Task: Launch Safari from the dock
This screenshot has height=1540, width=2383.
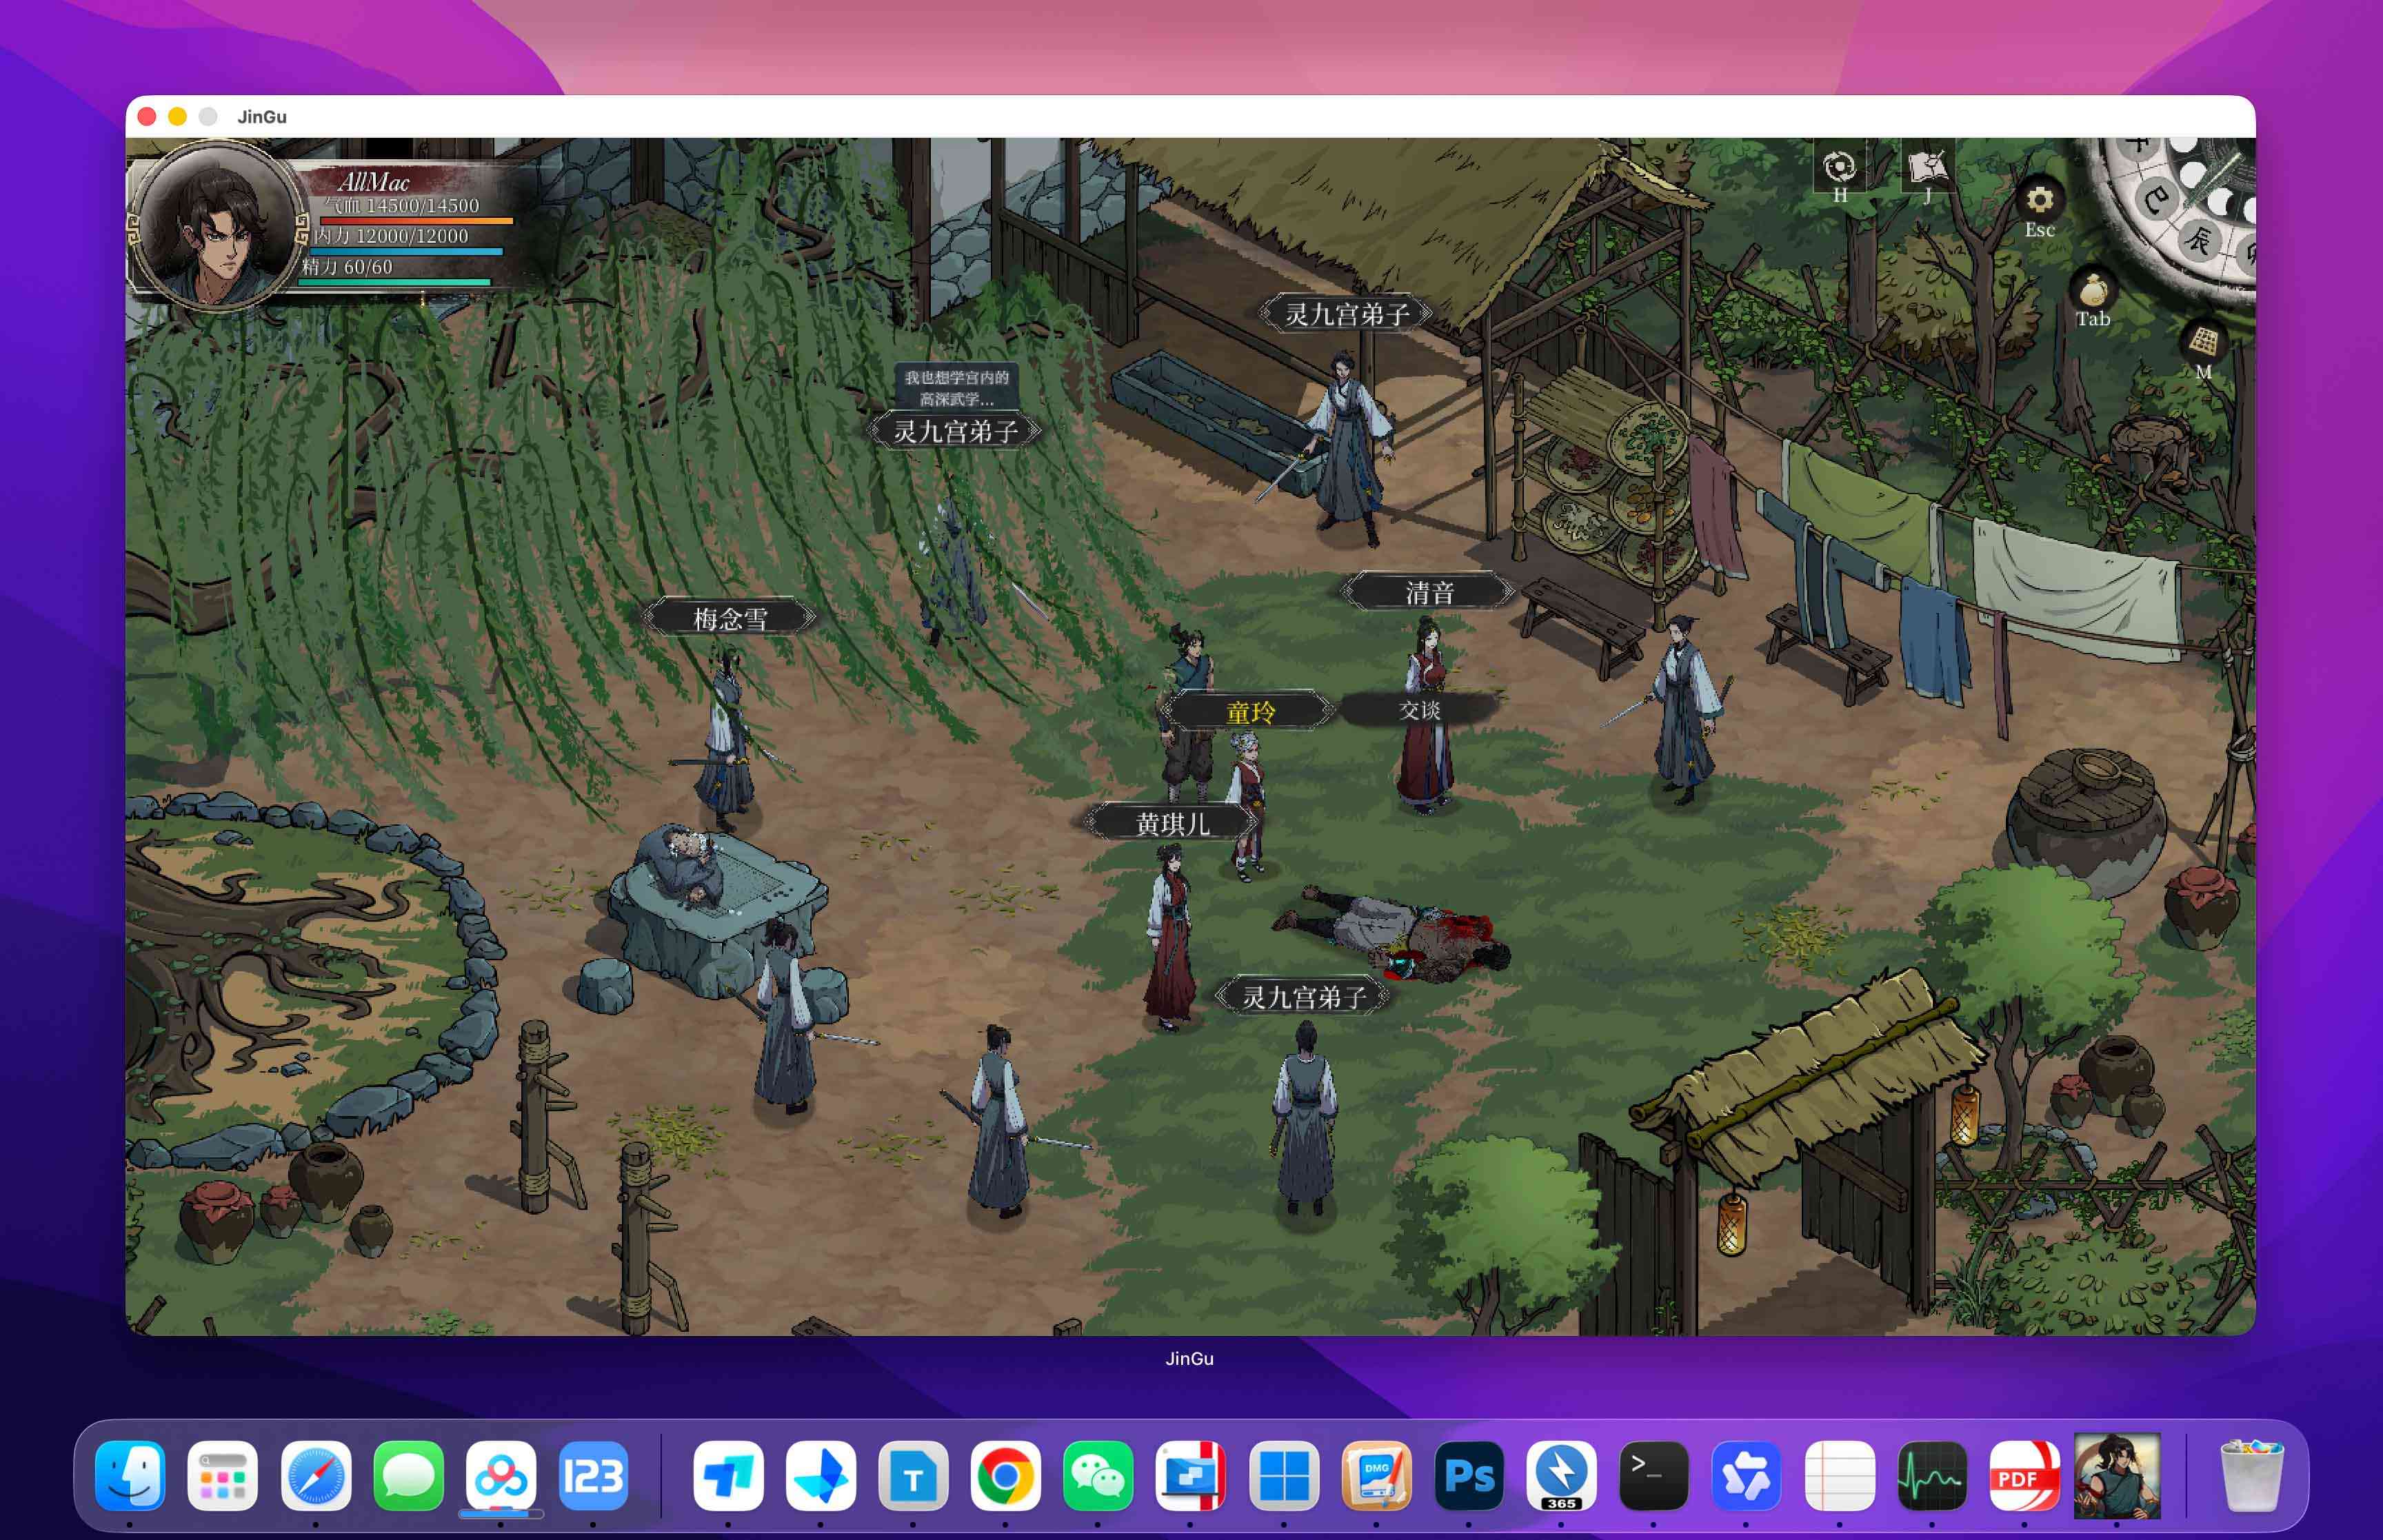Action: pos(315,1476)
